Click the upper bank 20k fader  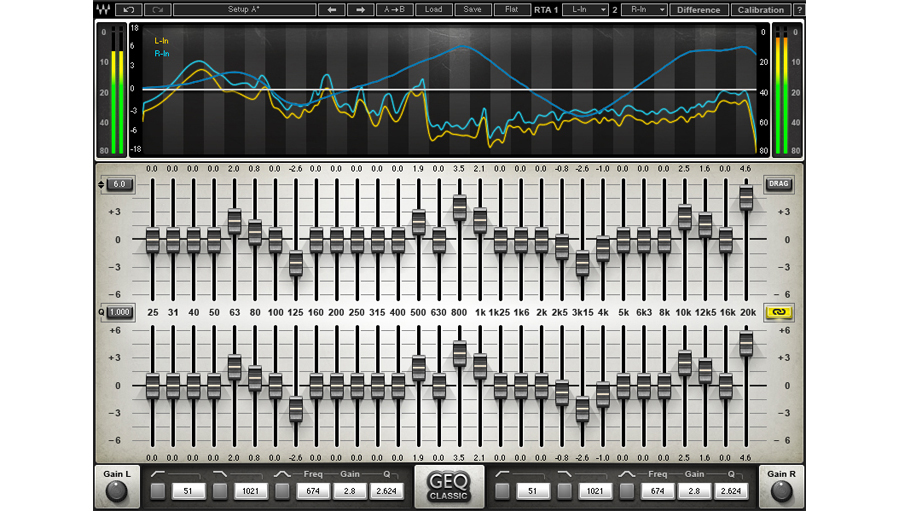(746, 198)
